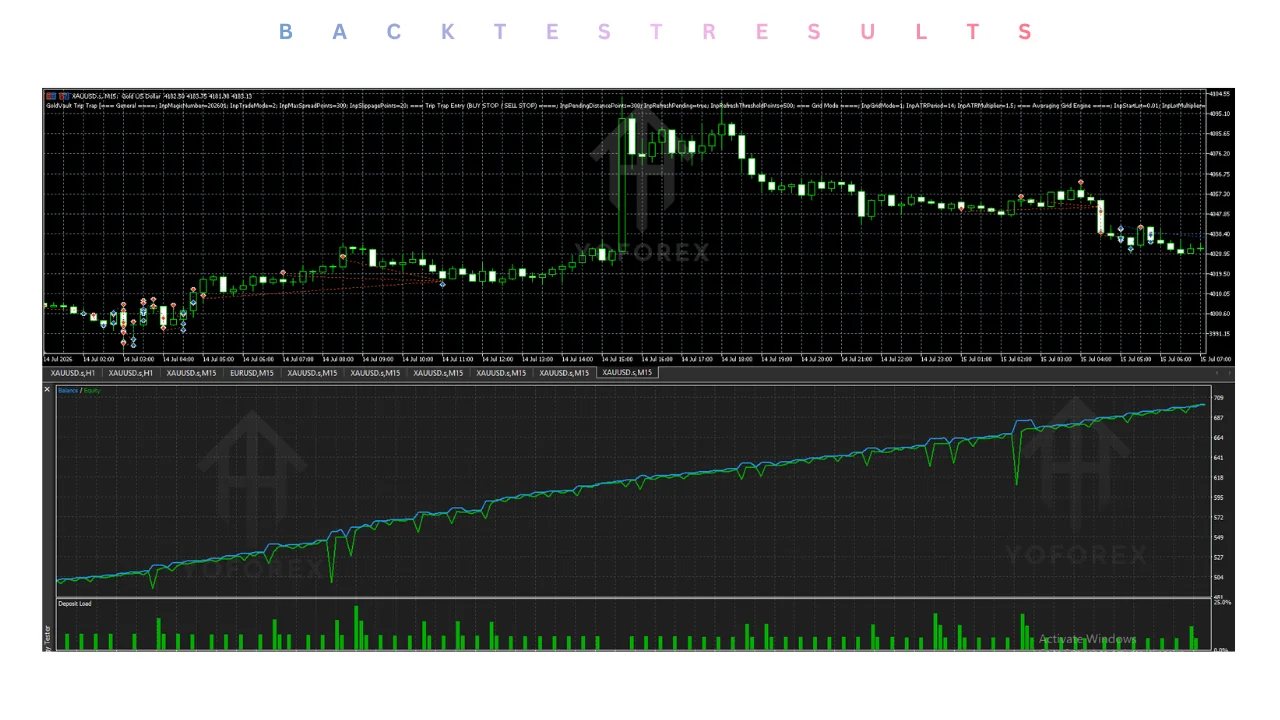Click the GoldVault Trip Trap parameters text

tap(625, 104)
